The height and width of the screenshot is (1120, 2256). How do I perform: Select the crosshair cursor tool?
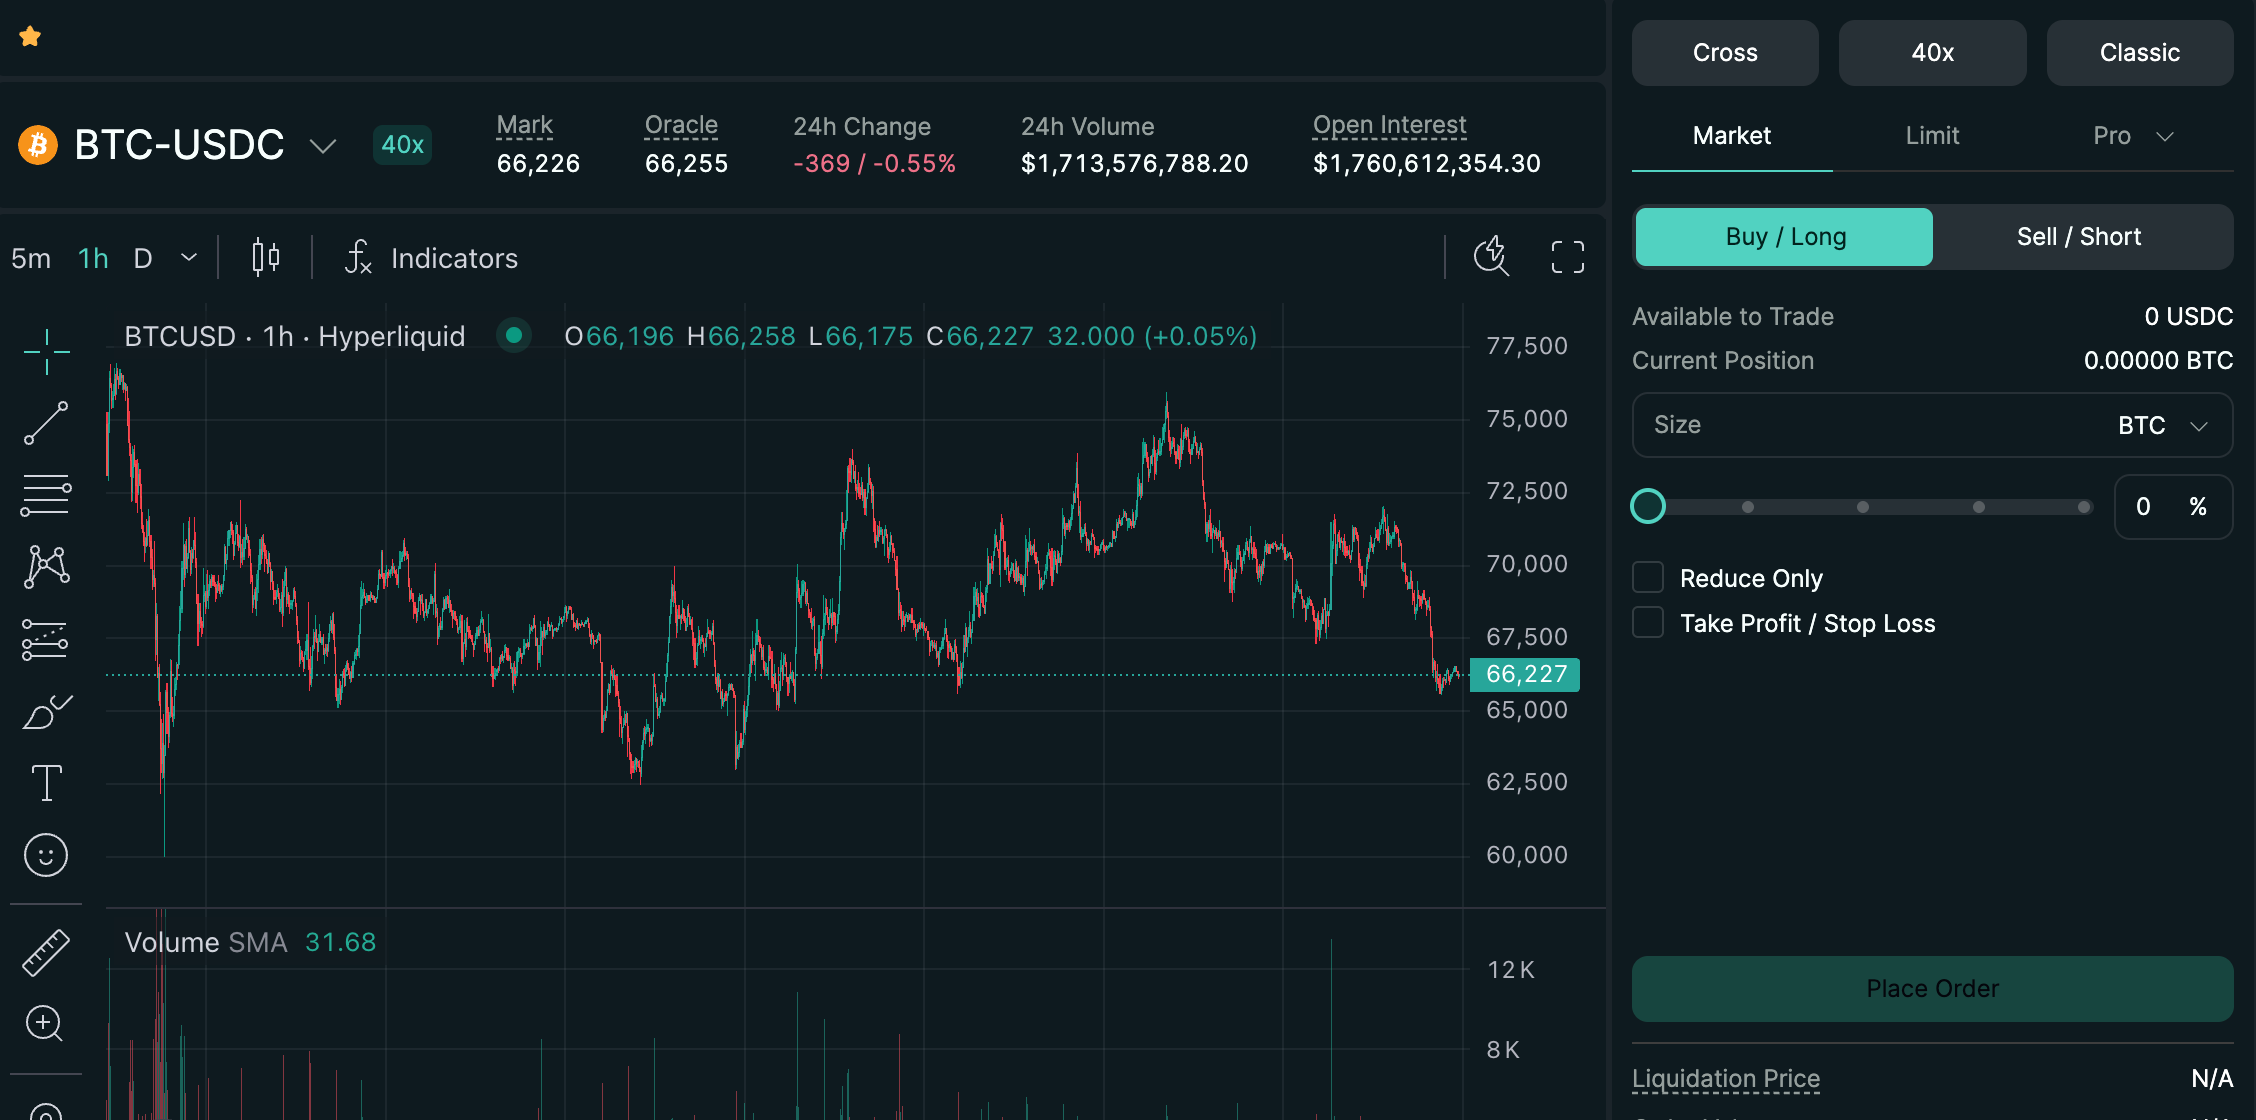(46, 352)
